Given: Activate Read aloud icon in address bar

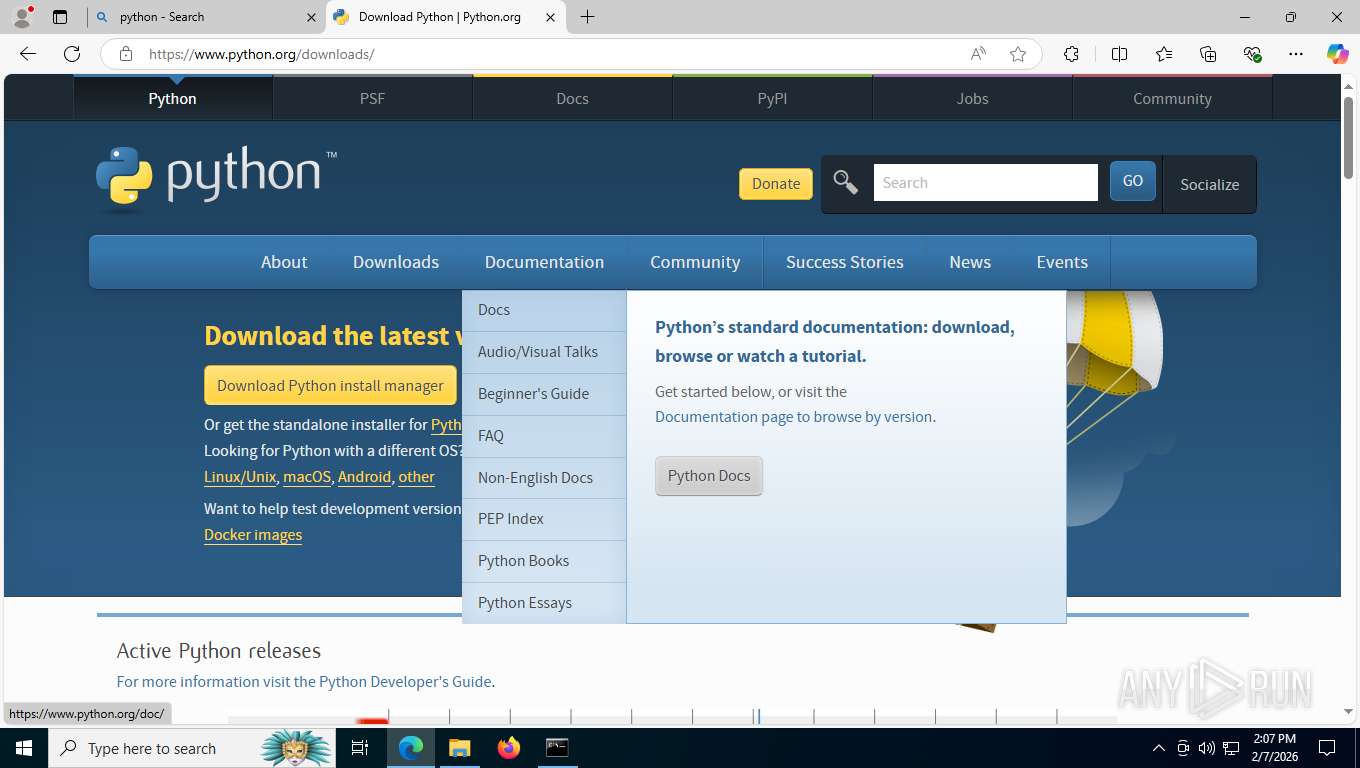Looking at the screenshot, I should point(978,54).
